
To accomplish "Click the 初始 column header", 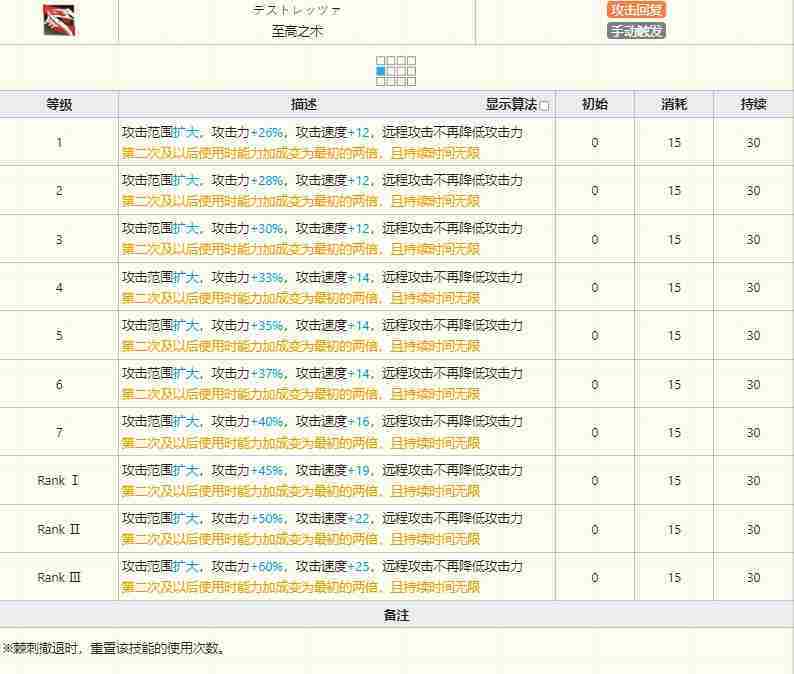I will (594, 104).
